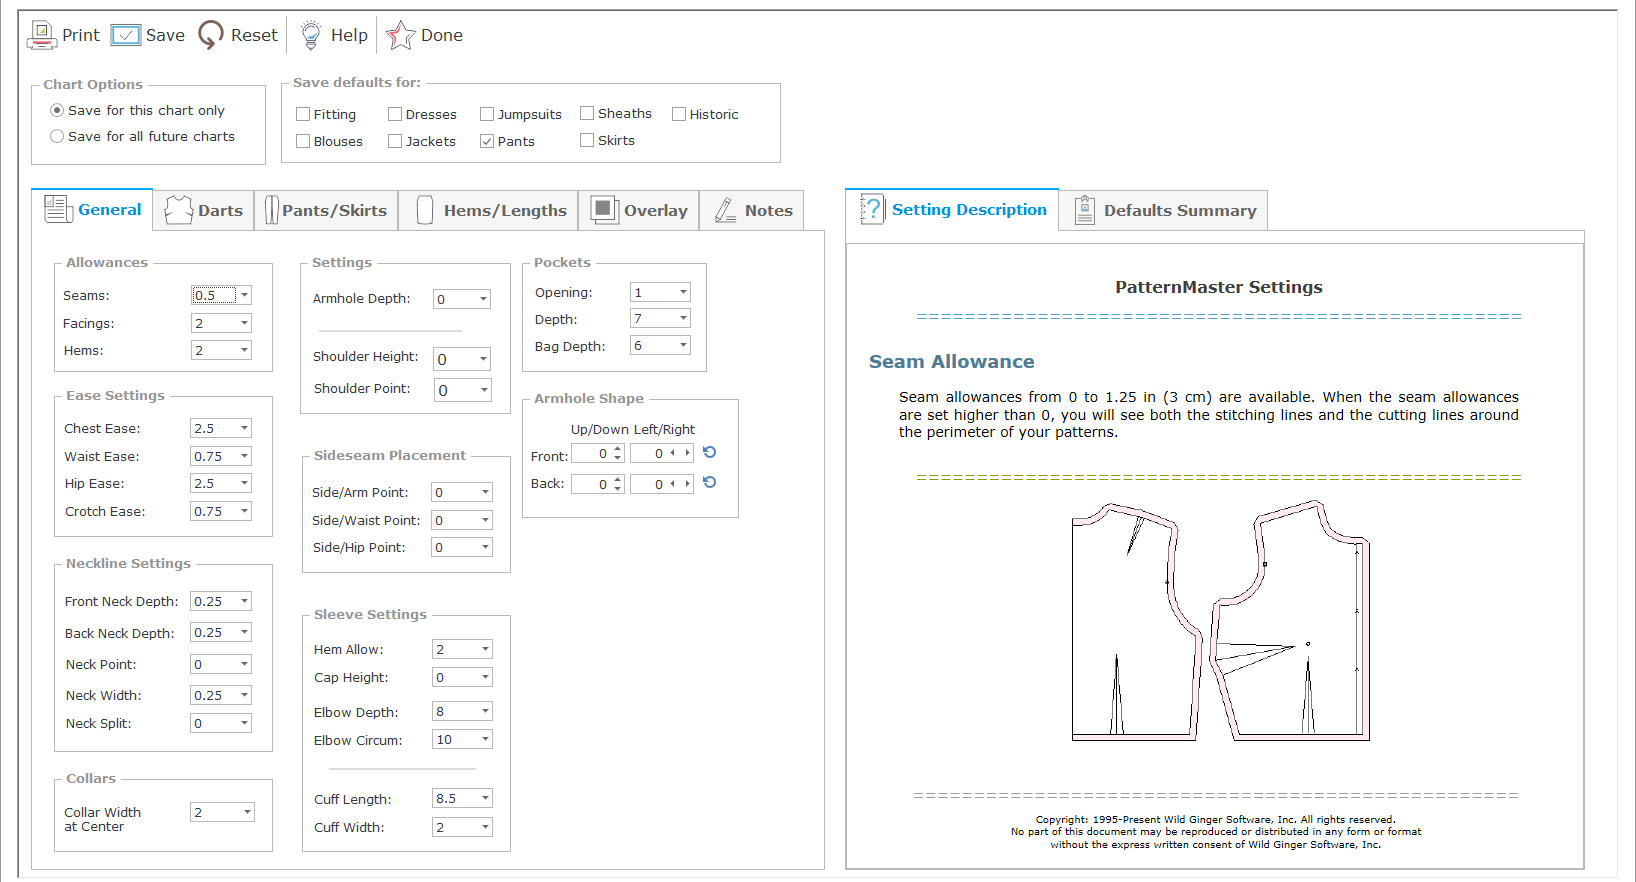The width and height of the screenshot is (1636, 882).
Task: Reset the Back armhole shape values
Action: tap(710, 483)
